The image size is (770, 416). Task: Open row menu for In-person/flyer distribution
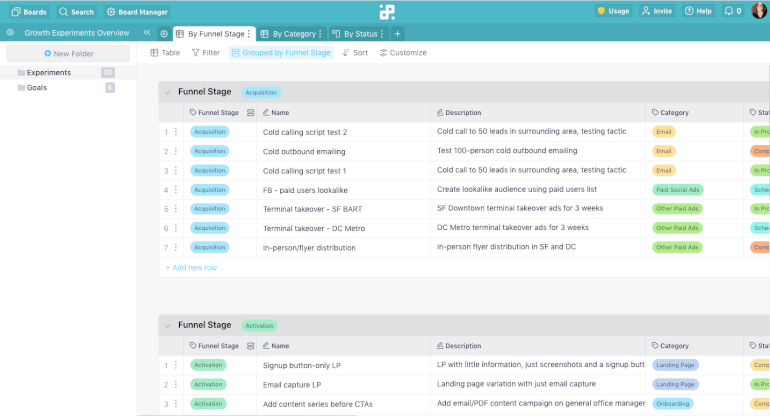(176, 247)
